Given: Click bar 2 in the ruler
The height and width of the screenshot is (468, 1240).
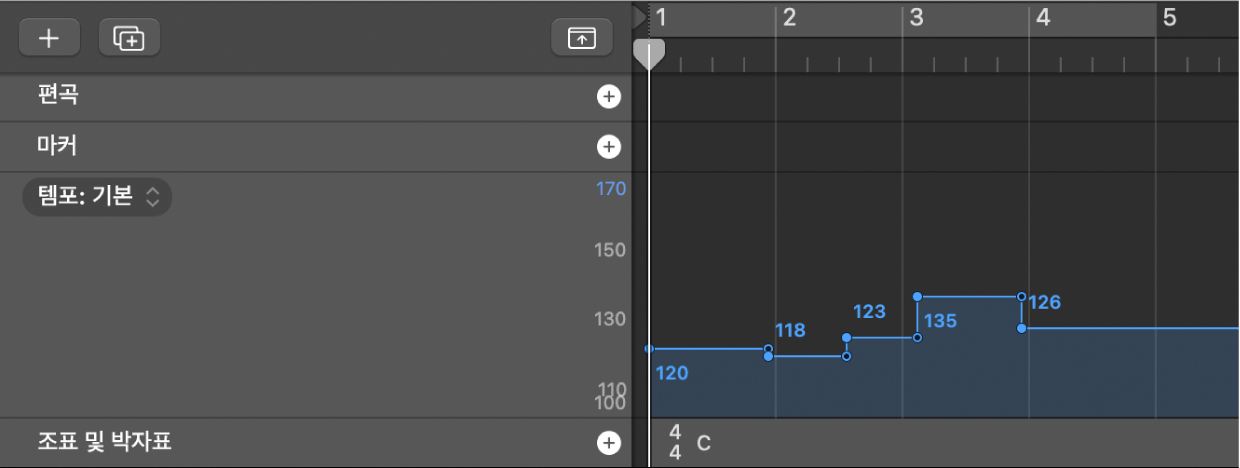Looking at the screenshot, I should (789, 18).
